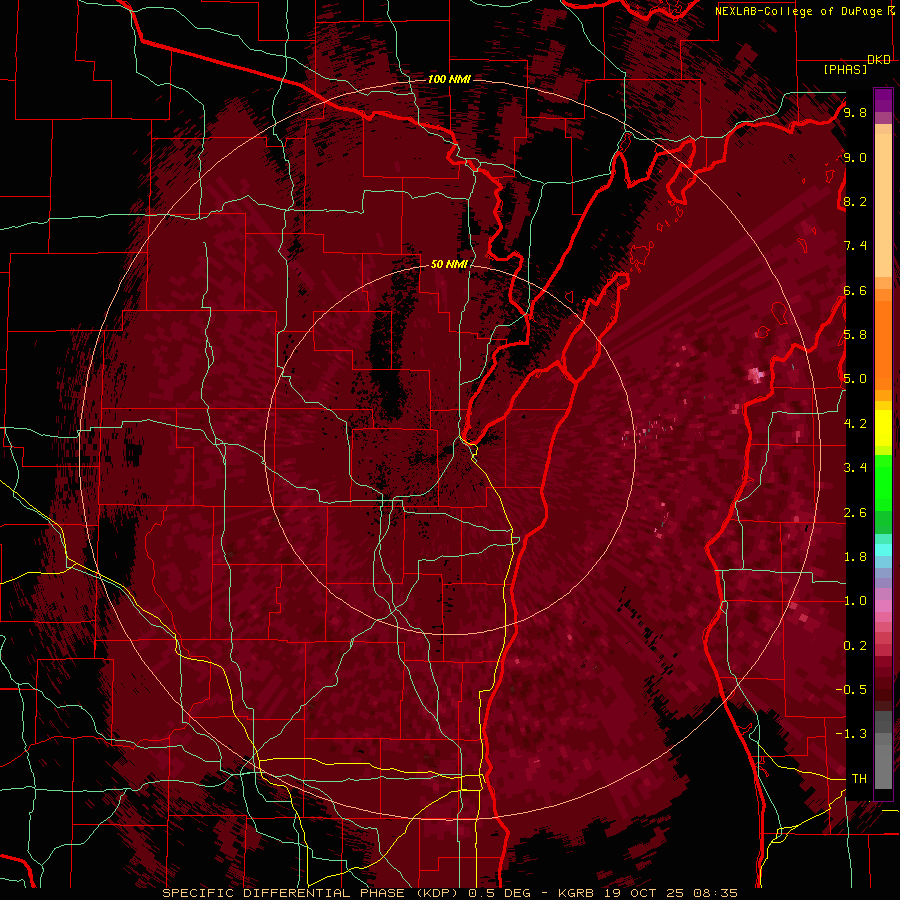Click the yellow color scale segment
The image size is (900, 900).
click(883, 428)
